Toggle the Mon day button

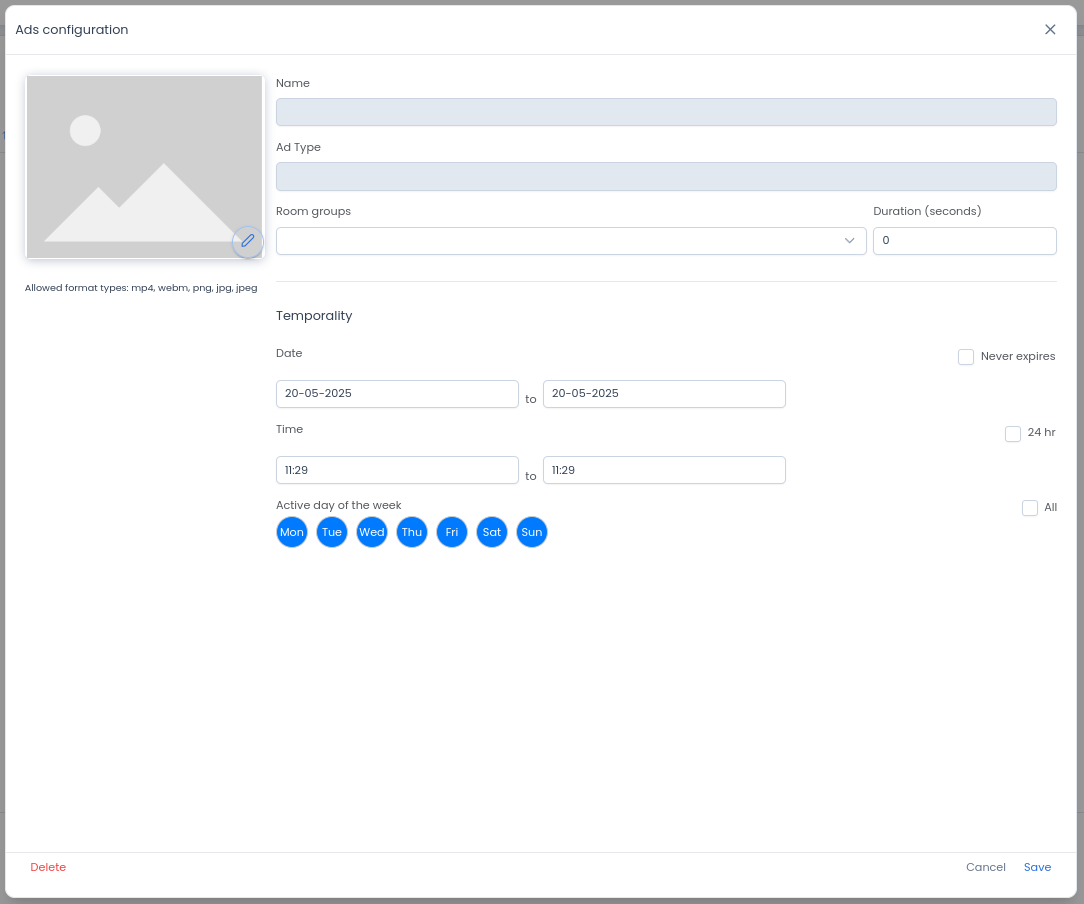tap(292, 532)
